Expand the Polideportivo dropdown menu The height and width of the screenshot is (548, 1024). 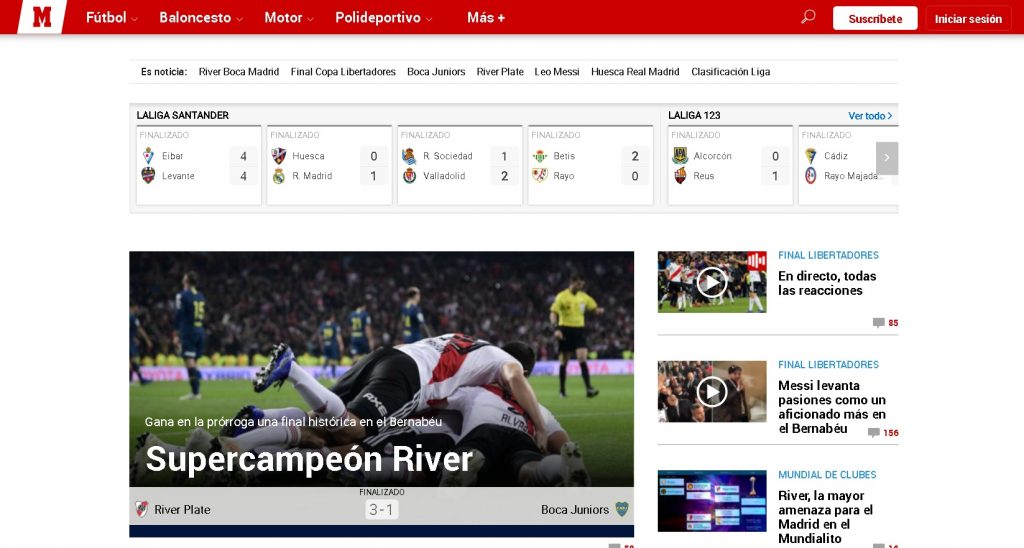[x=384, y=18]
